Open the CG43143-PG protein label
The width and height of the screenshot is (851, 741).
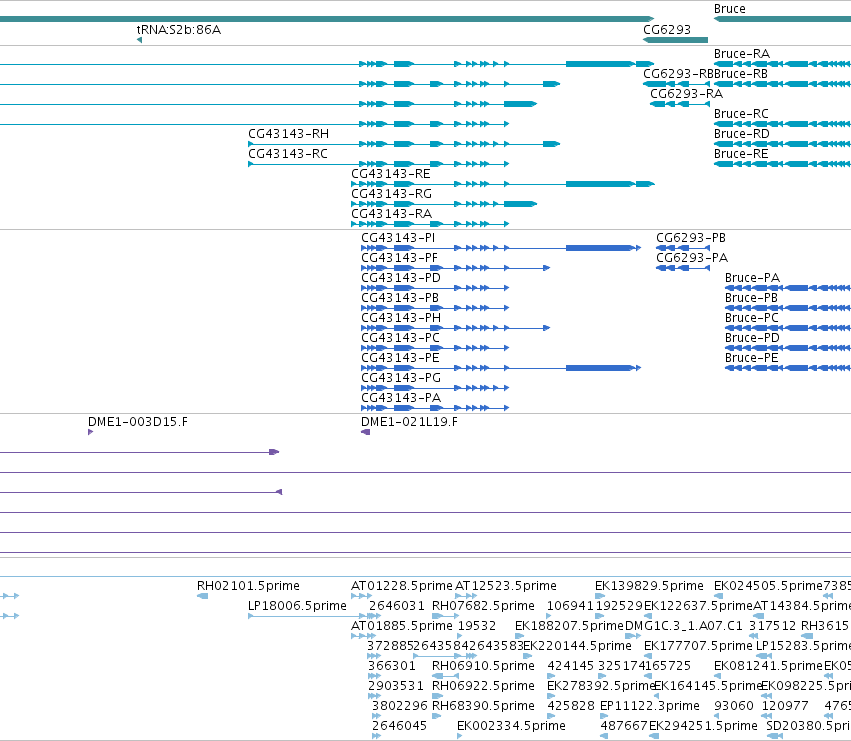[x=401, y=378]
